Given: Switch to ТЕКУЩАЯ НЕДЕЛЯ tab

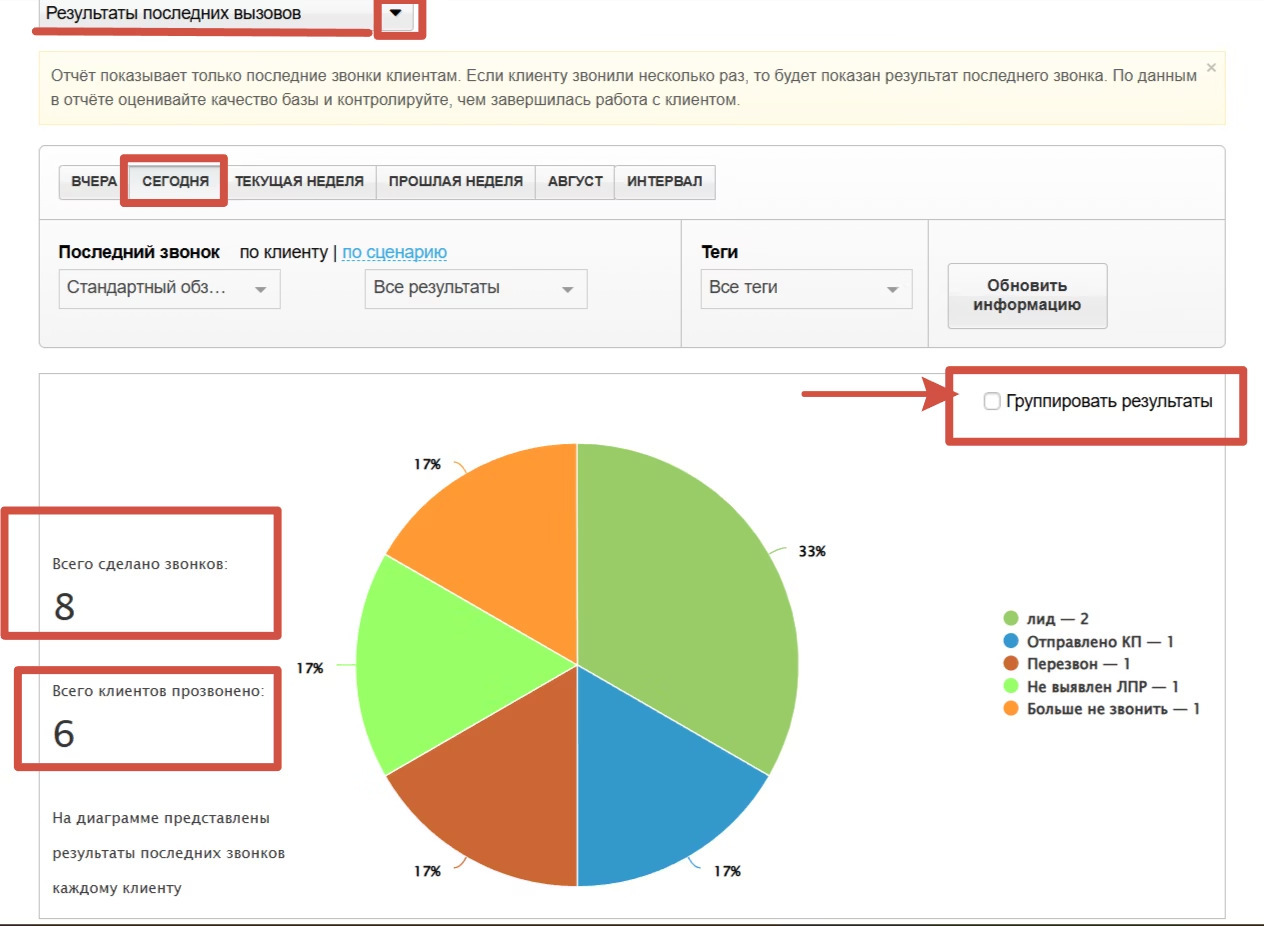Looking at the screenshot, I should (x=299, y=182).
